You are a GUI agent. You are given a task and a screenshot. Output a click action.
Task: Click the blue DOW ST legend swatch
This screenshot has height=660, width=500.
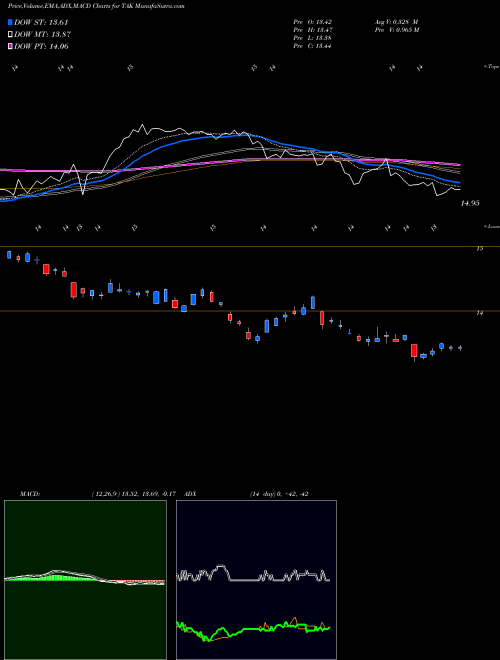pos(10,22)
